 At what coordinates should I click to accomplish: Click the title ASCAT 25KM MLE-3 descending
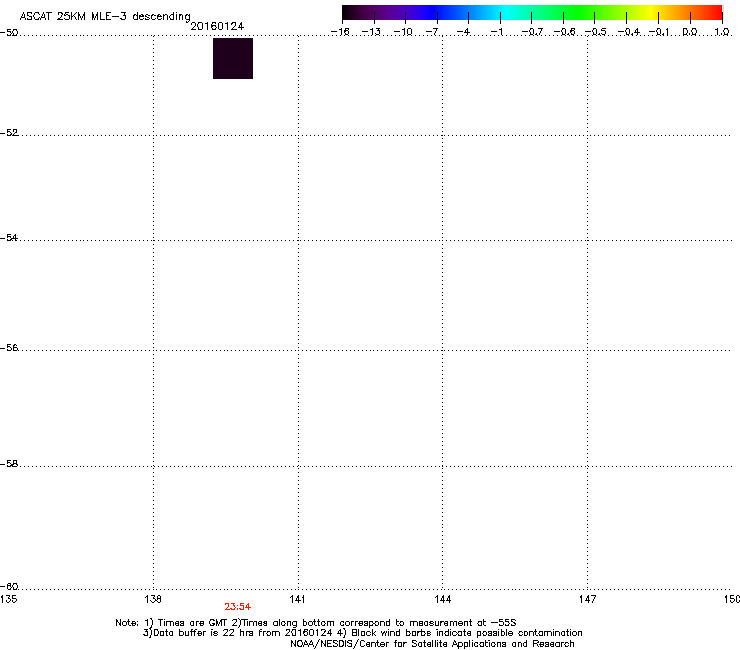point(105,16)
